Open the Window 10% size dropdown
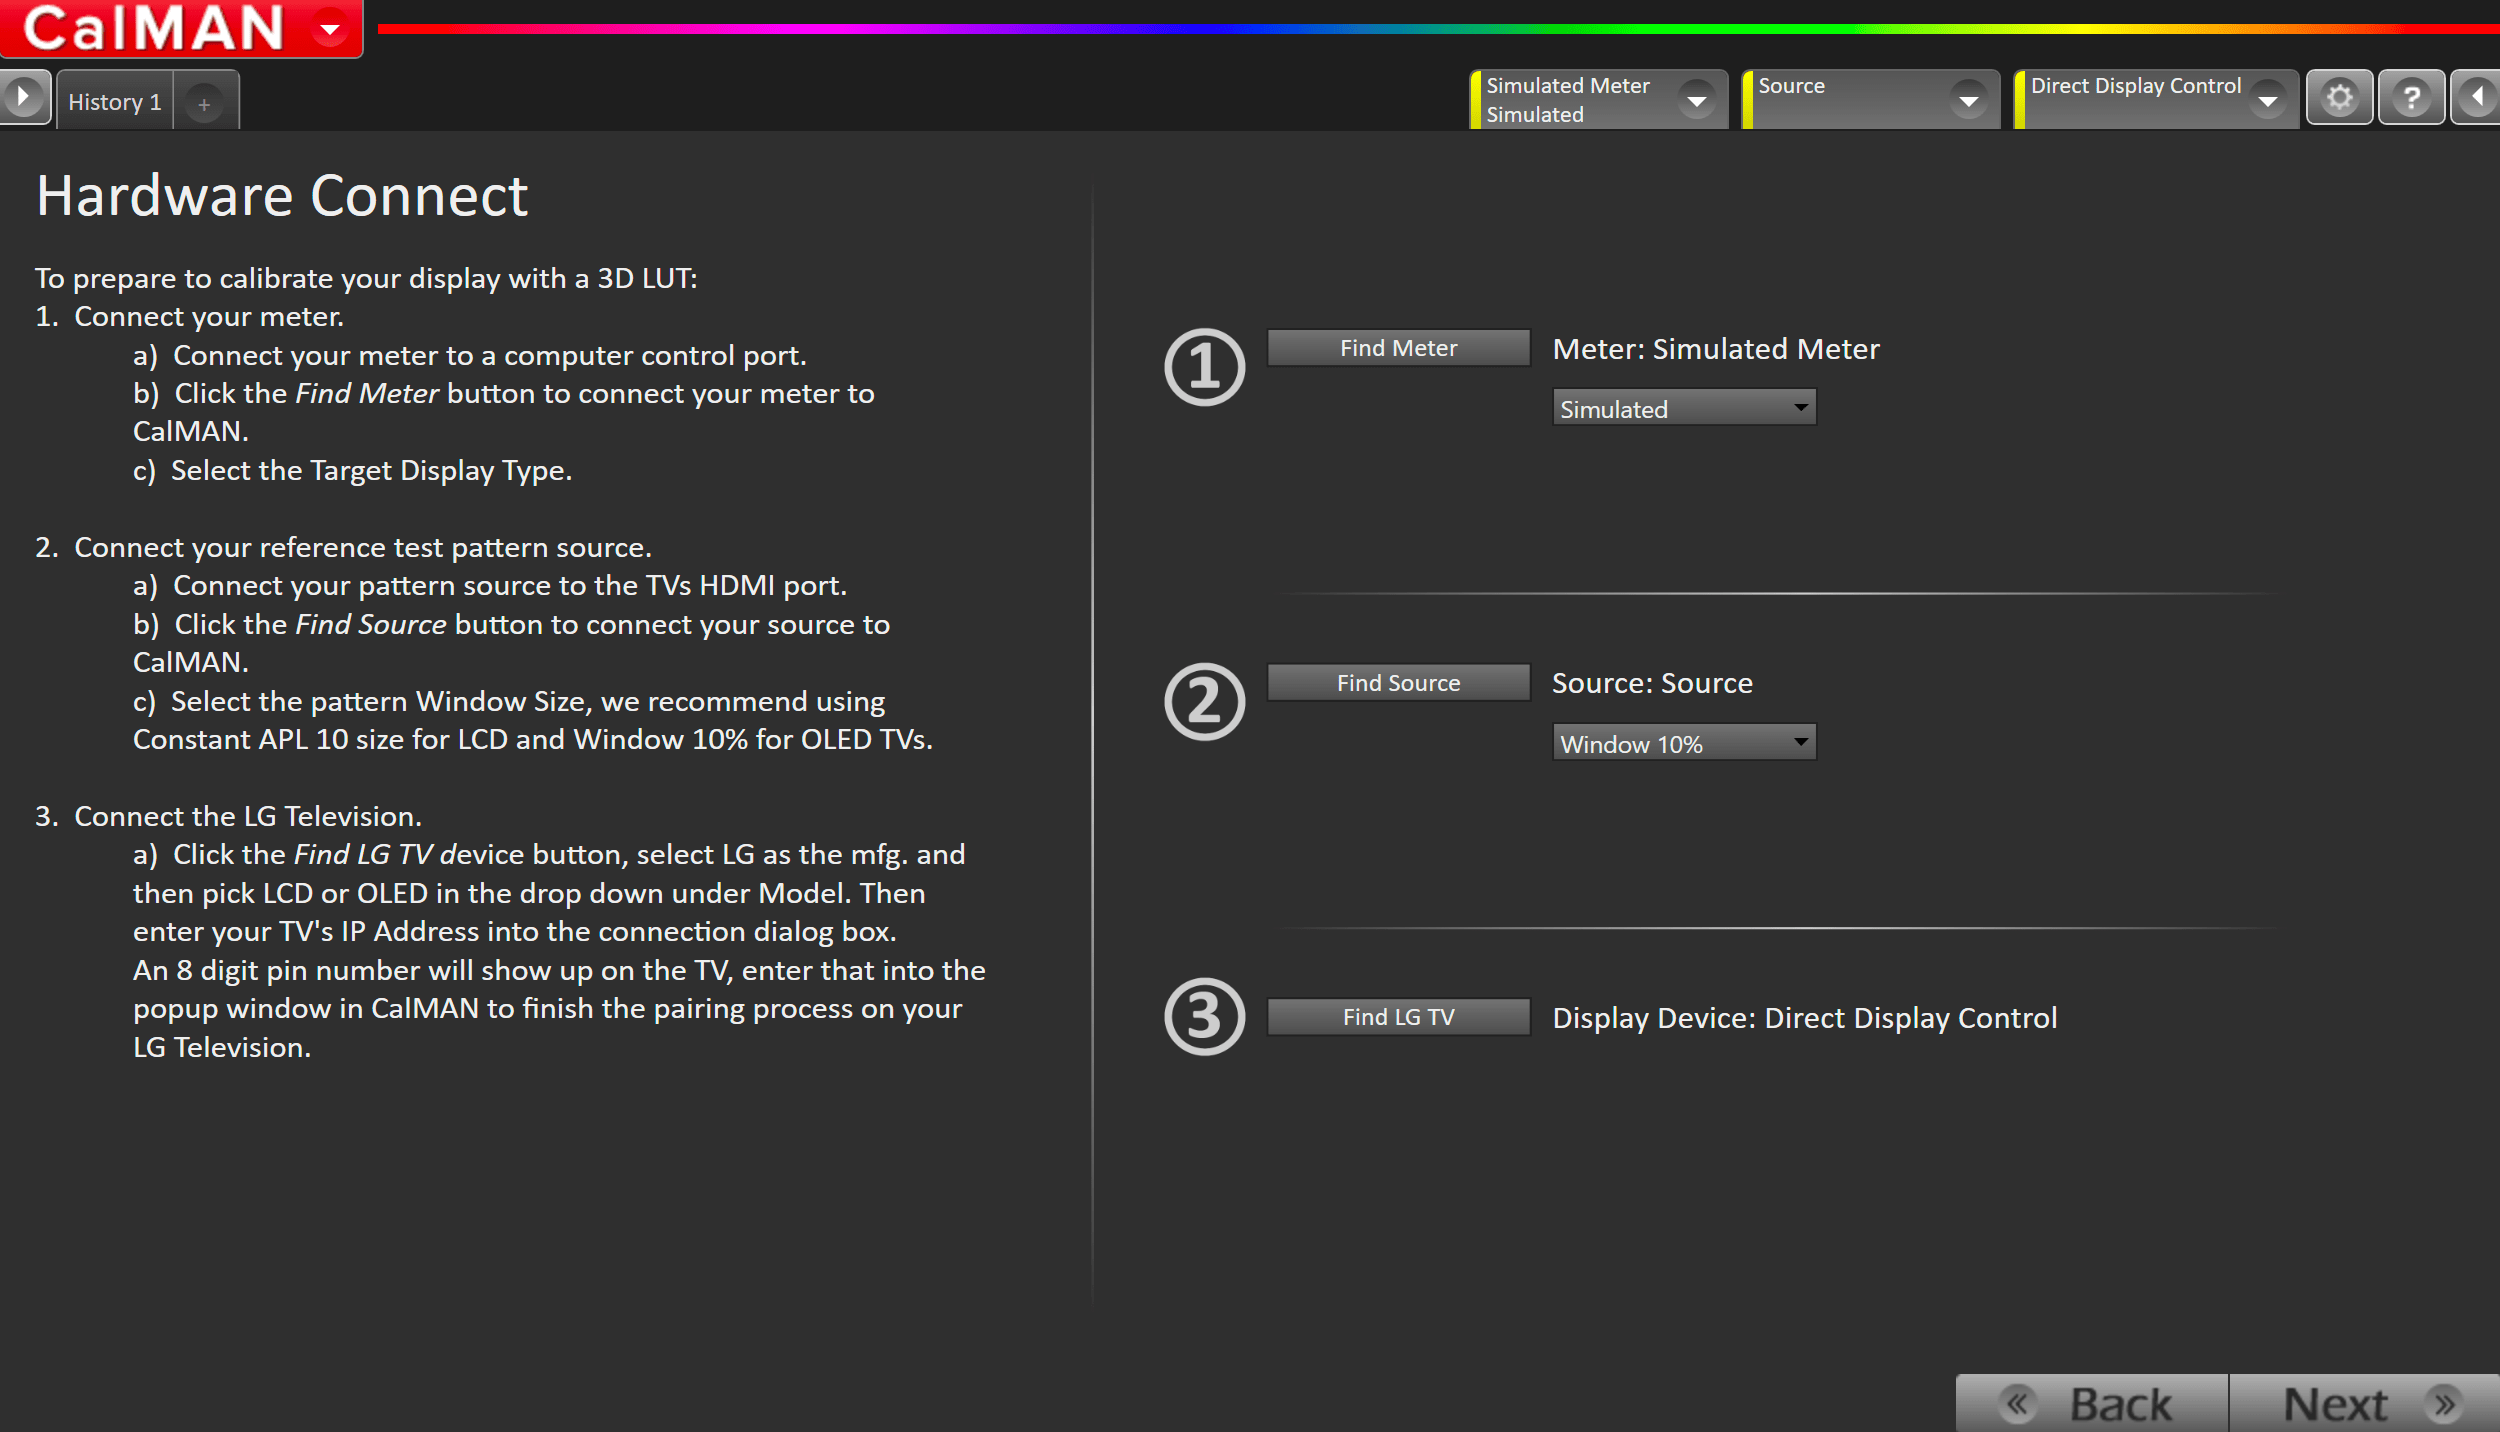Image resolution: width=2500 pixels, height=1432 pixels. [x=1684, y=743]
